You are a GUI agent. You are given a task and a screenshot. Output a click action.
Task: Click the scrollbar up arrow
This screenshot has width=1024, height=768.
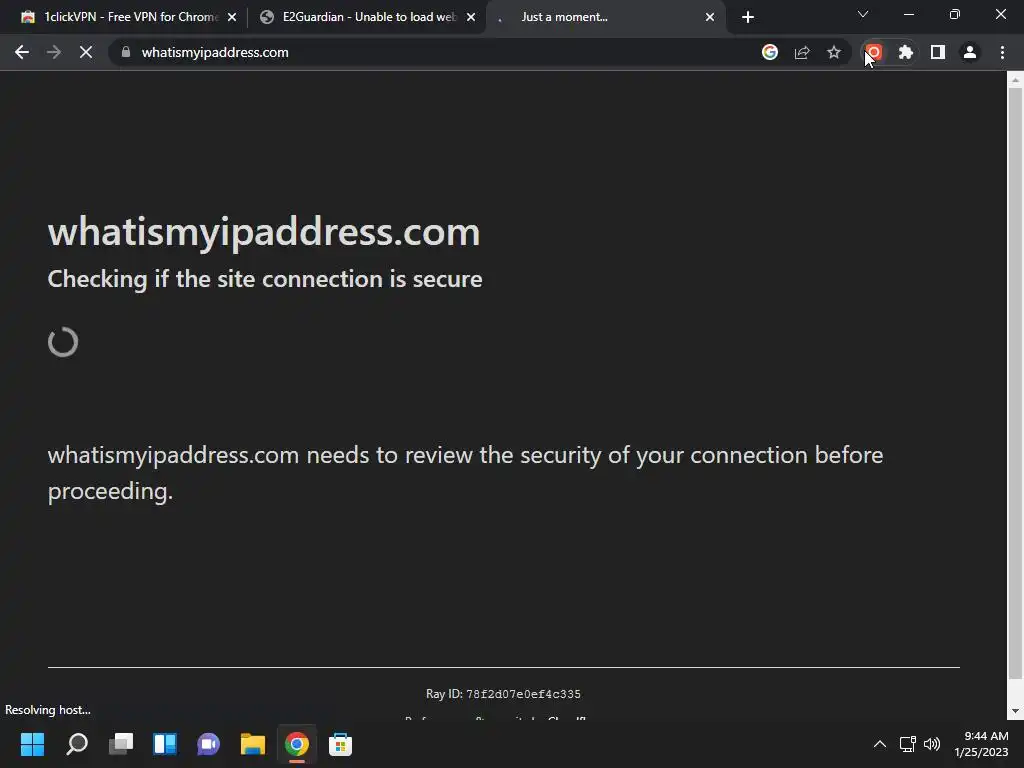[1015, 80]
